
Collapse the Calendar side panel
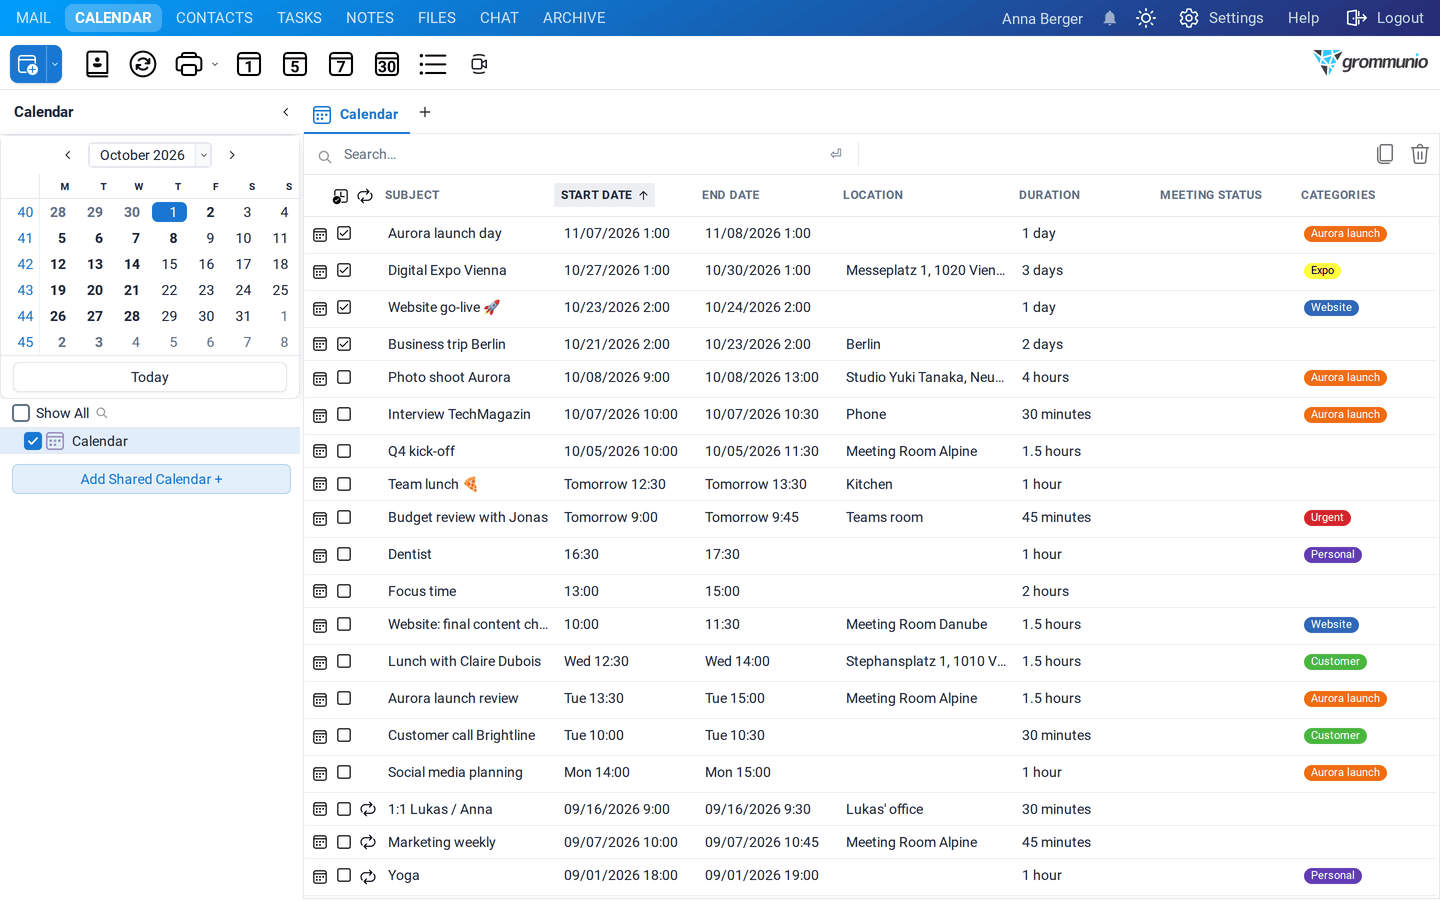pos(286,112)
